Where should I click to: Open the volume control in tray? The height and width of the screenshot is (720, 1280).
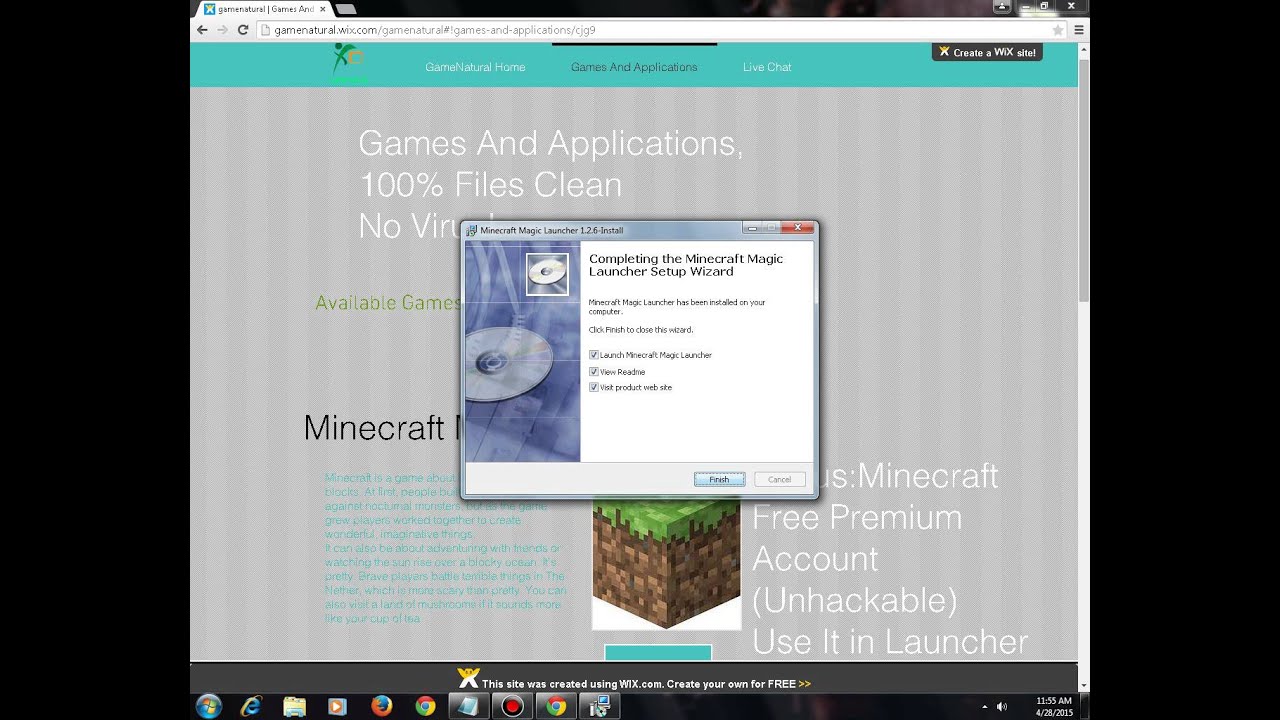point(1002,707)
